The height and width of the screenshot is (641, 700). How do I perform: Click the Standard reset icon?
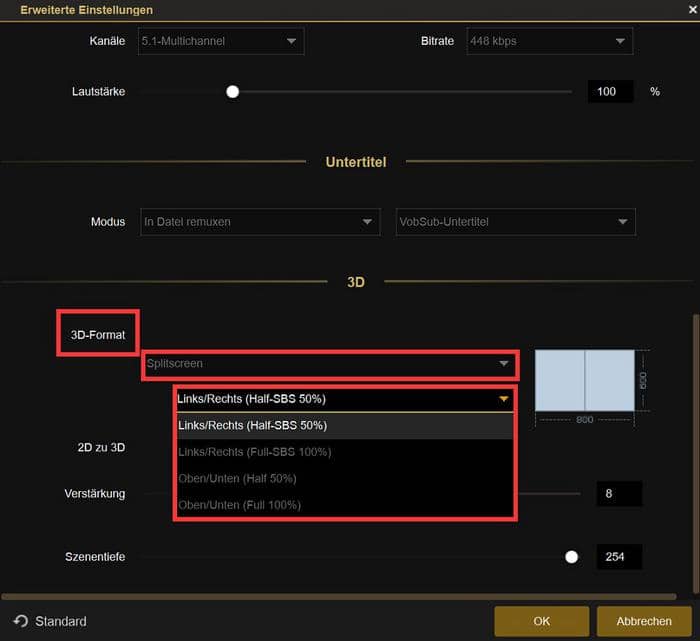pos(20,621)
